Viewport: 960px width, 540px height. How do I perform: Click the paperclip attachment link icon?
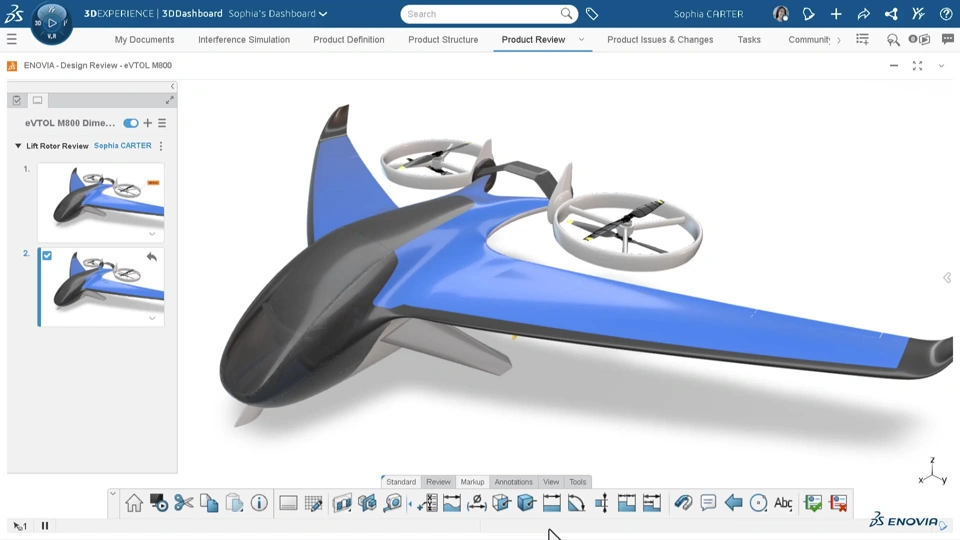tap(683, 503)
